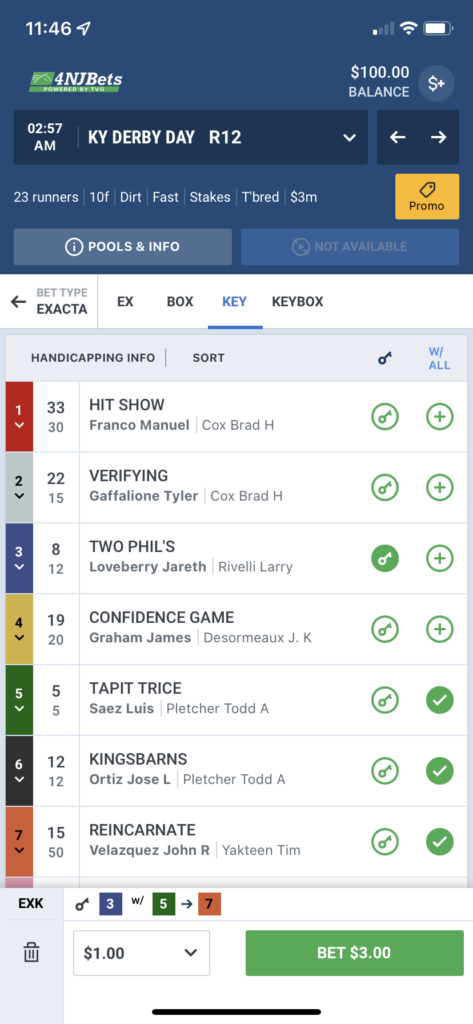
Task: Uncheck Kingsbarns with selection
Action: click(440, 771)
